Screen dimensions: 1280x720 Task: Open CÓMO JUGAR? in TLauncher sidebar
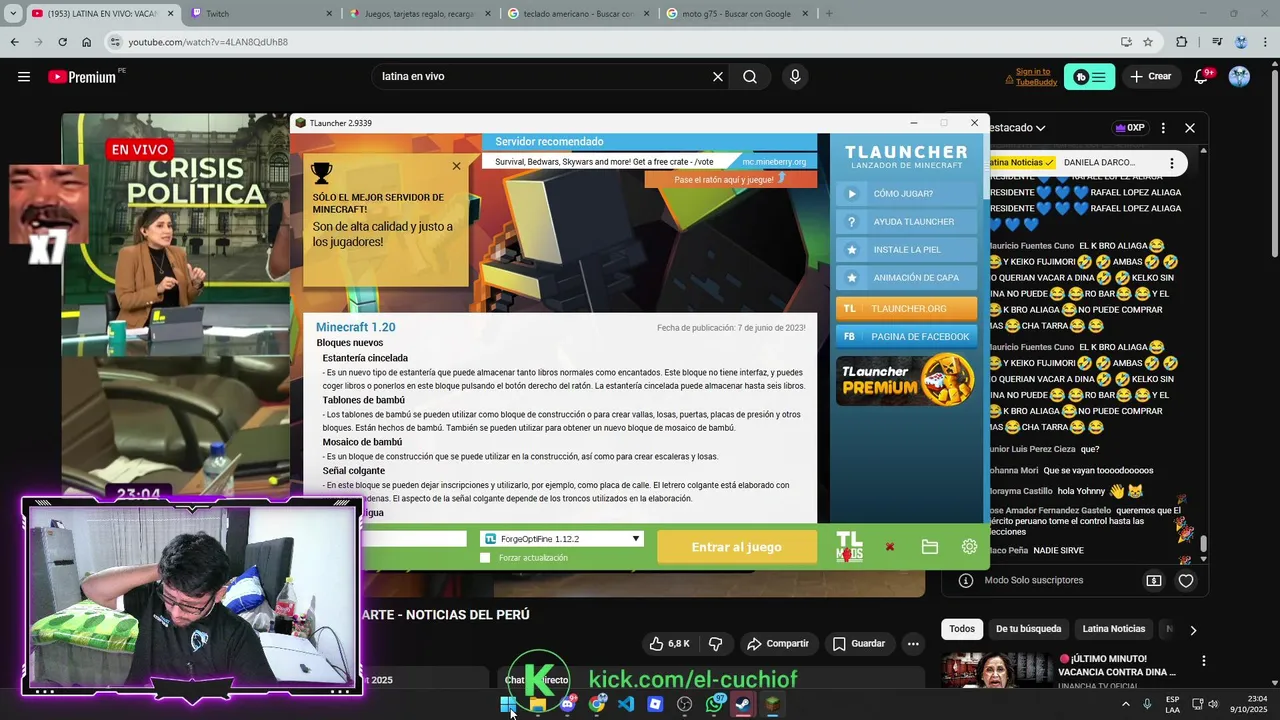(906, 194)
